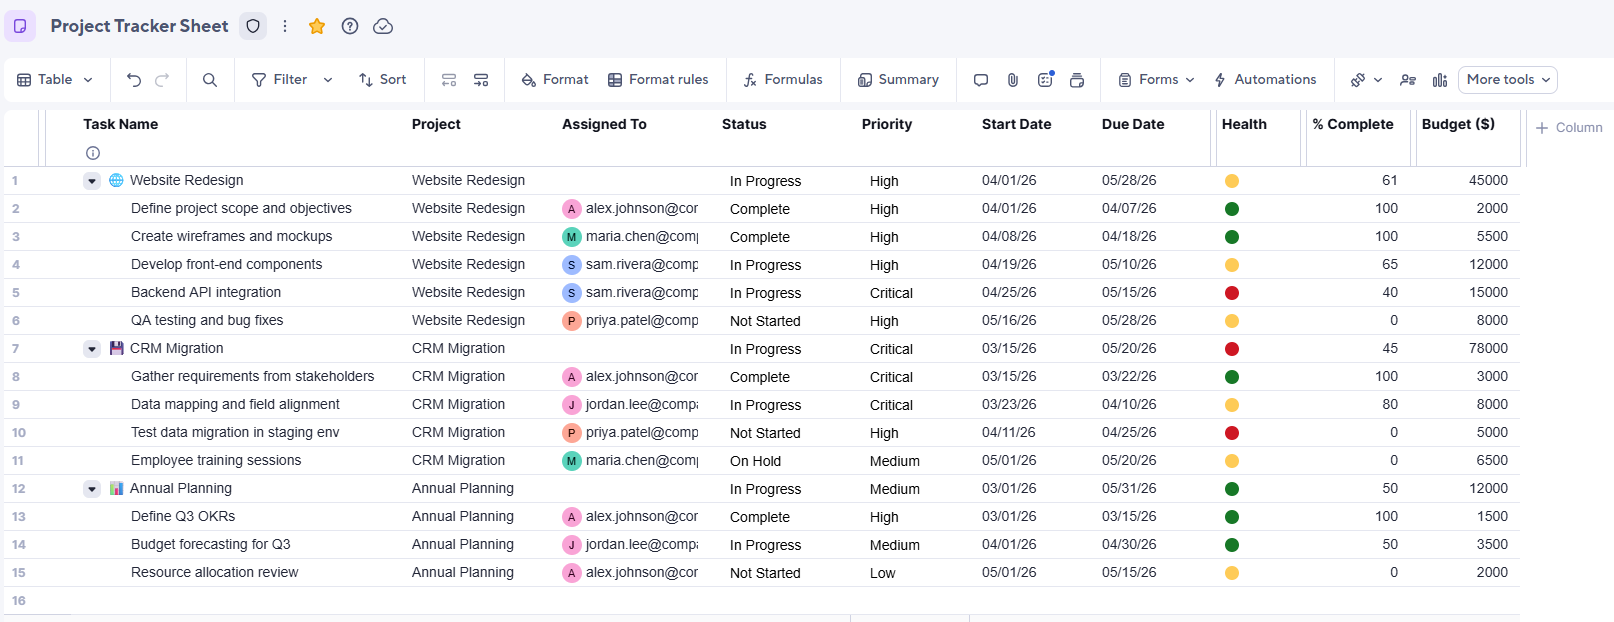The width and height of the screenshot is (1614, 622).
Task: Click the outdent row icon
Action: click(x=449, y=80)
